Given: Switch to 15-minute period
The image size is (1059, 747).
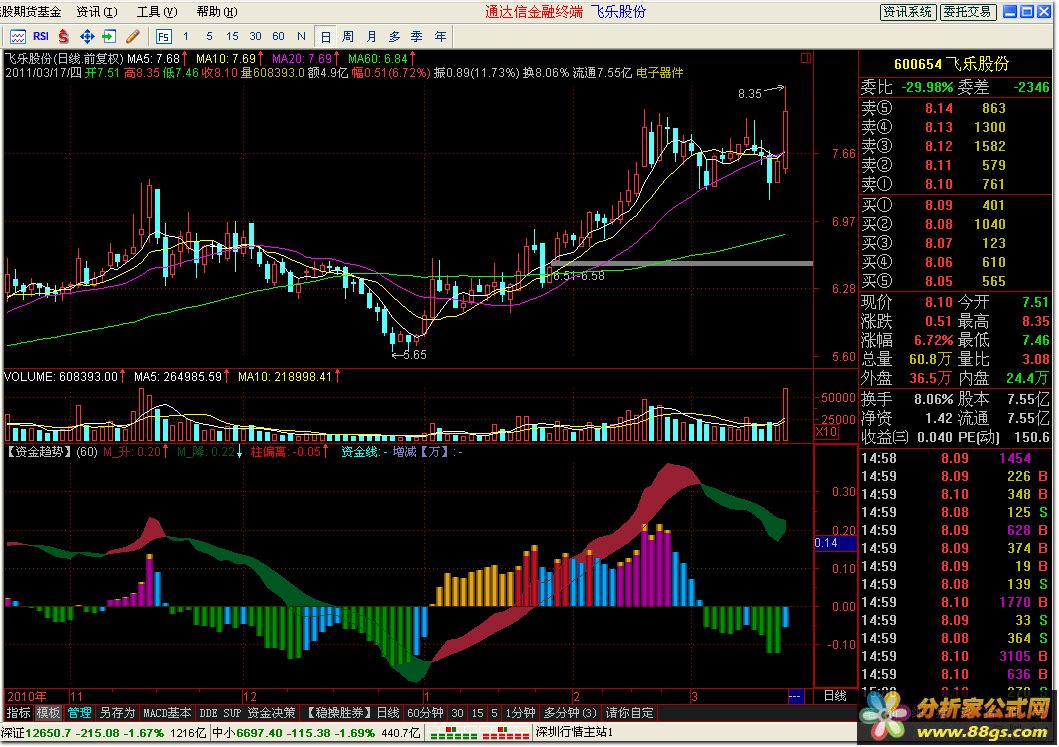Looking at the screenshot, I should pos(232,36).
